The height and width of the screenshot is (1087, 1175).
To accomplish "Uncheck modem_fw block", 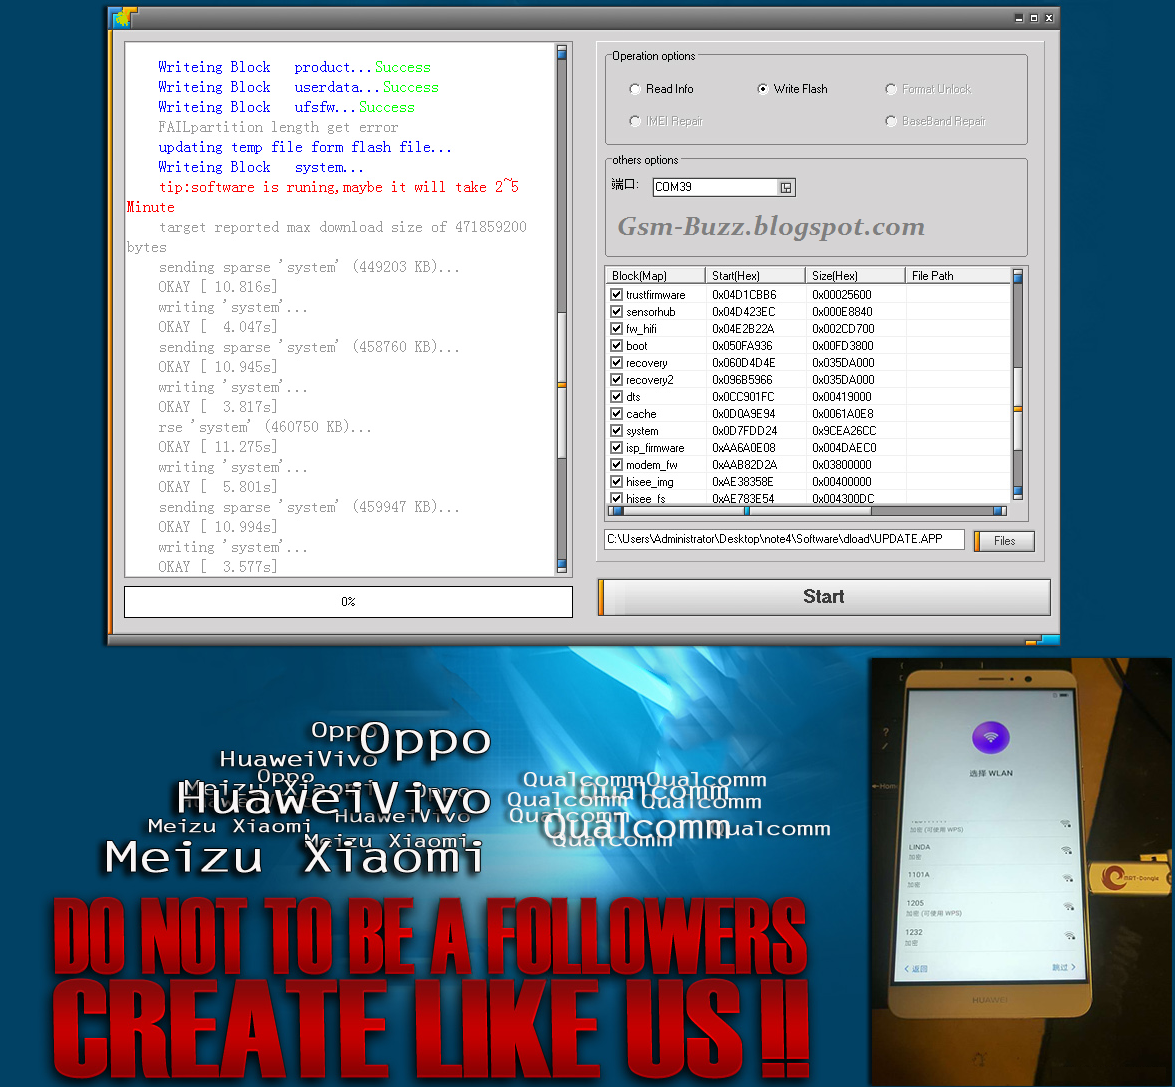I will tap(617, 464).
